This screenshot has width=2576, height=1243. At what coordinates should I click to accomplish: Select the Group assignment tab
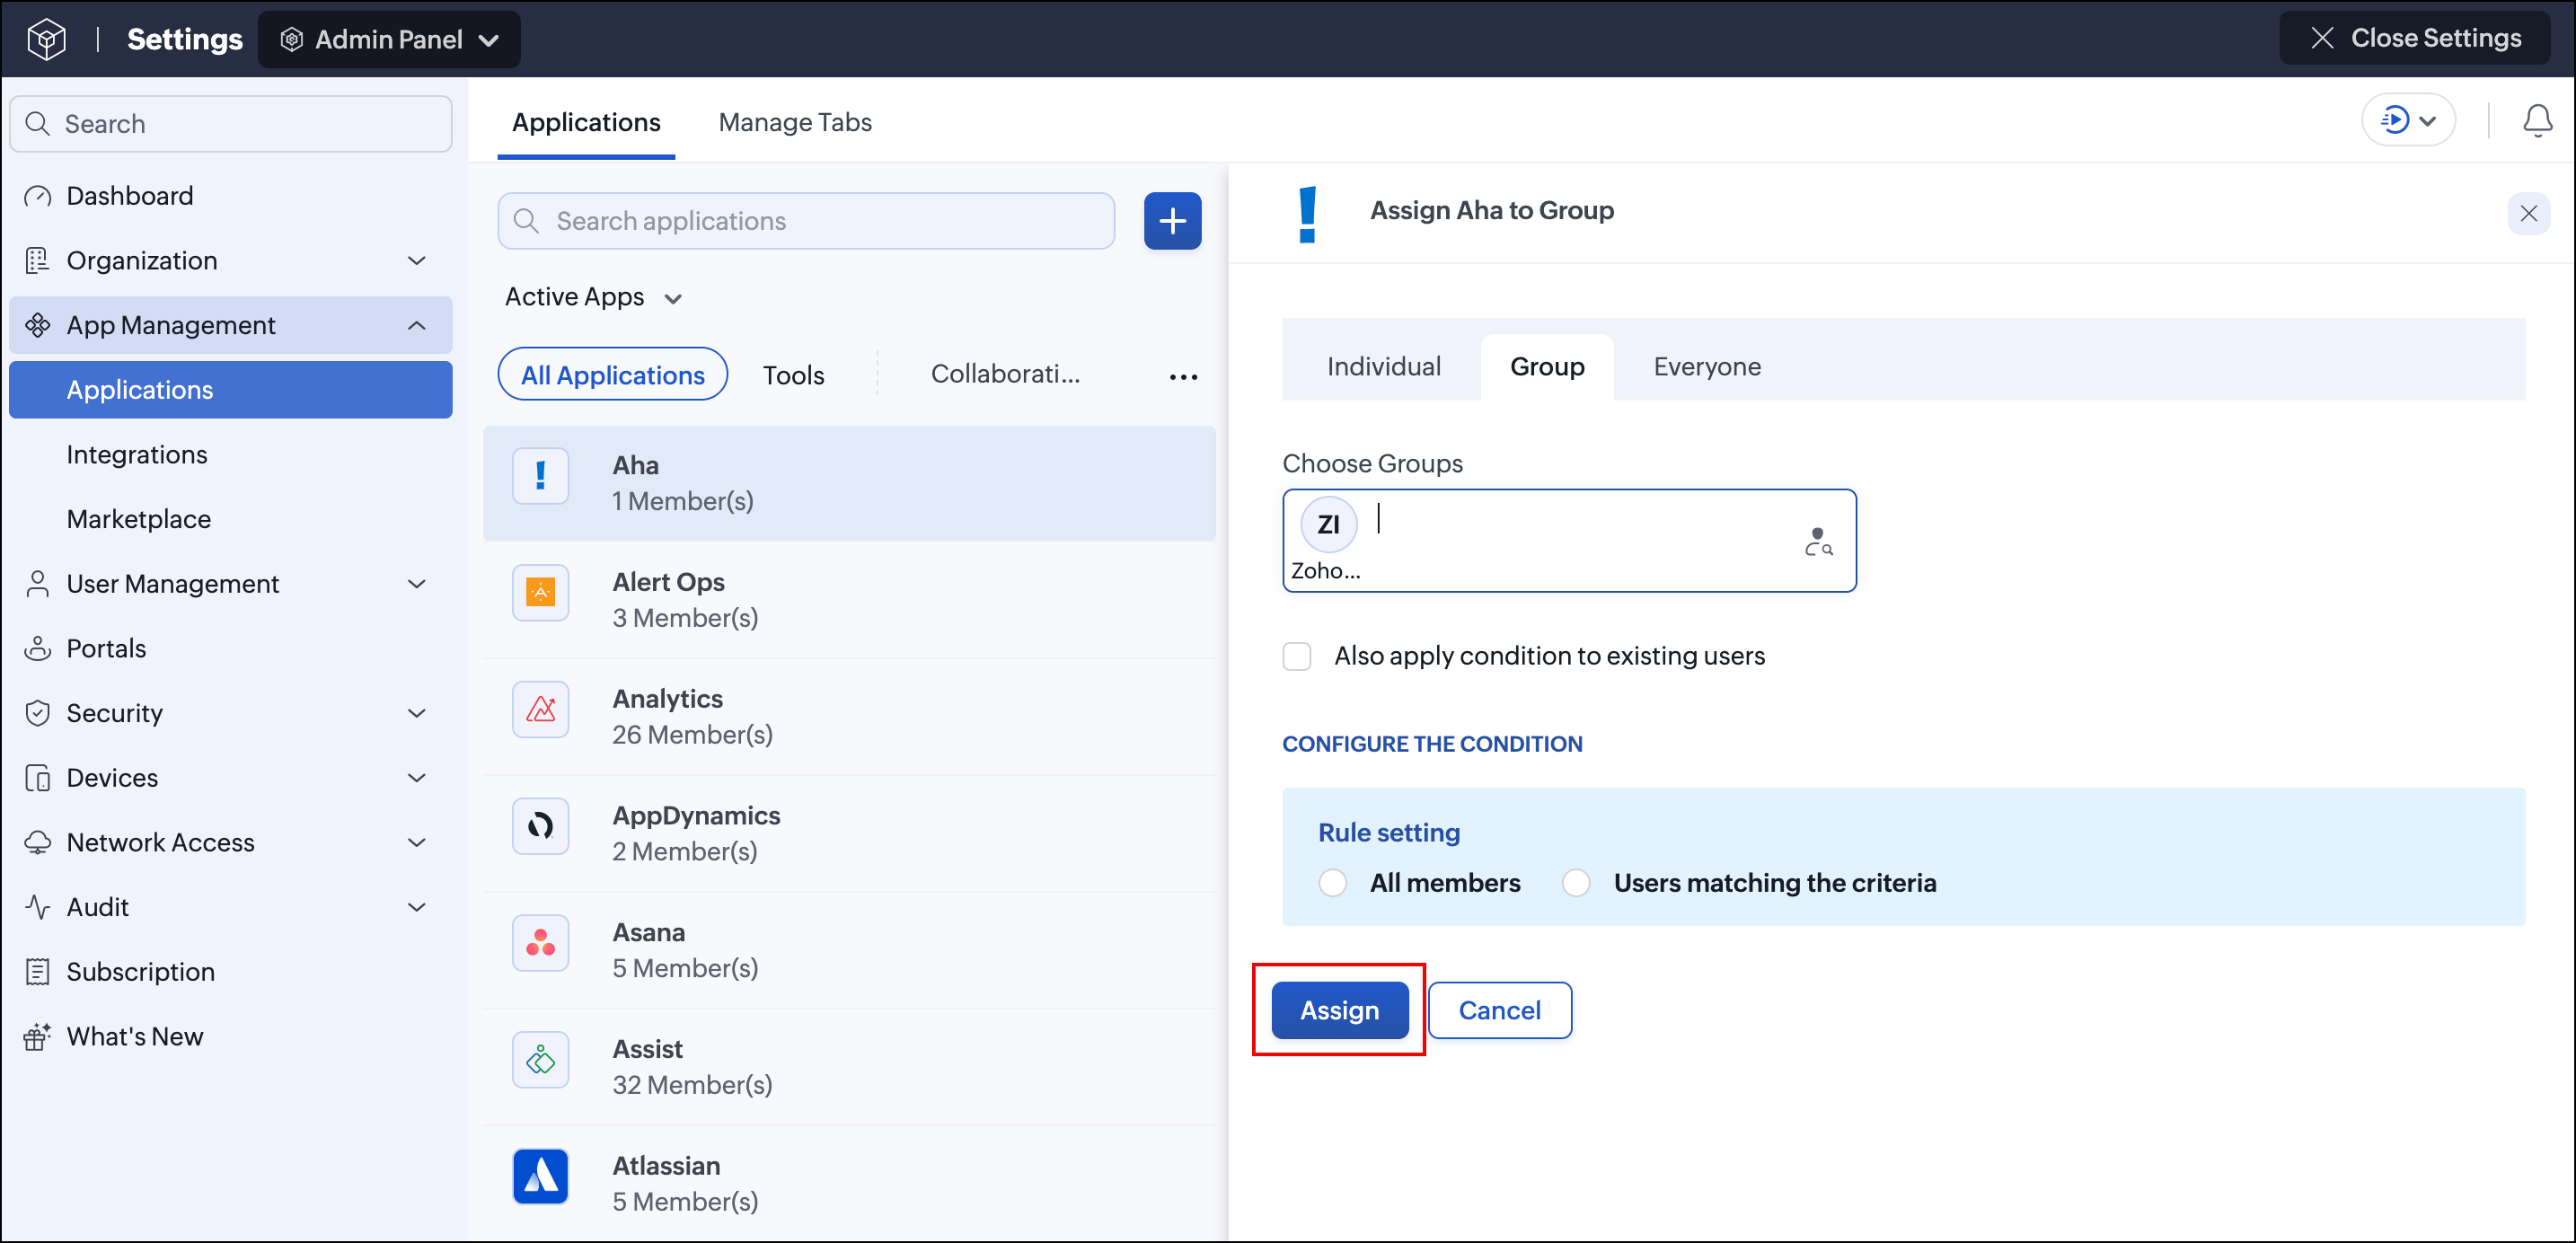[1547, 367]
